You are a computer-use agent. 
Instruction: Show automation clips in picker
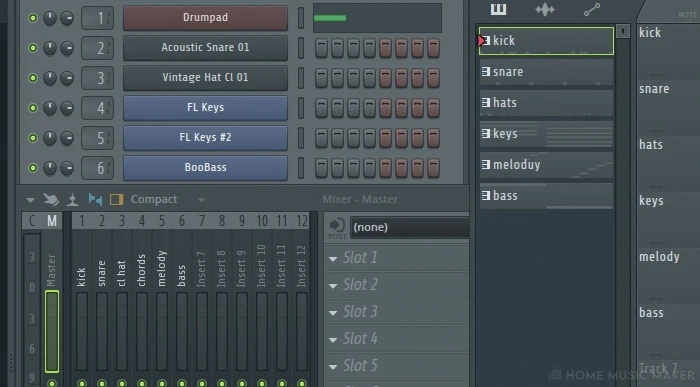(592, 9)
